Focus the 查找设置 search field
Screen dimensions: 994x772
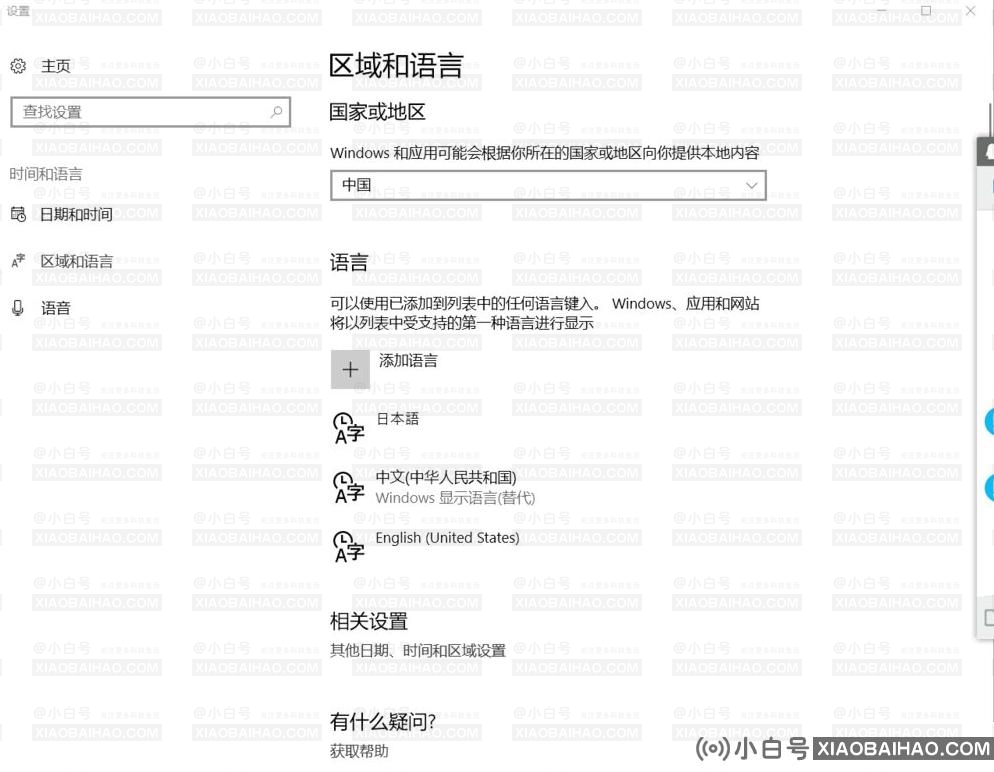click(151, 112)
